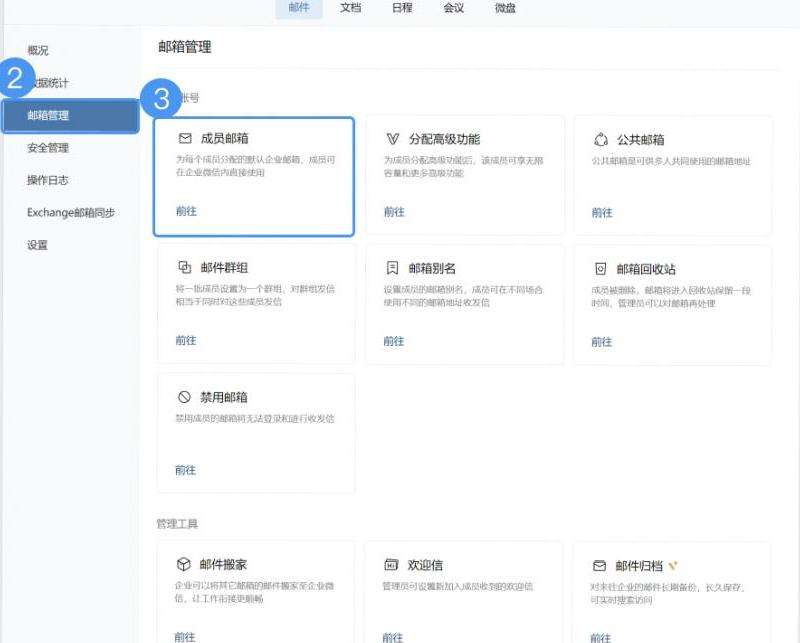
Task: Click the 邮箱回收站 recycle bin icon
Action: [600, 269]
